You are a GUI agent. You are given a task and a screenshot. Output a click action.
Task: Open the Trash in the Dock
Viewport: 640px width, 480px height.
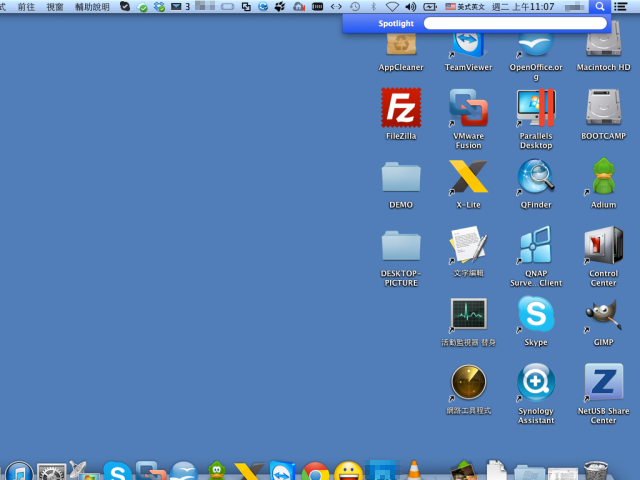[596, 471]
